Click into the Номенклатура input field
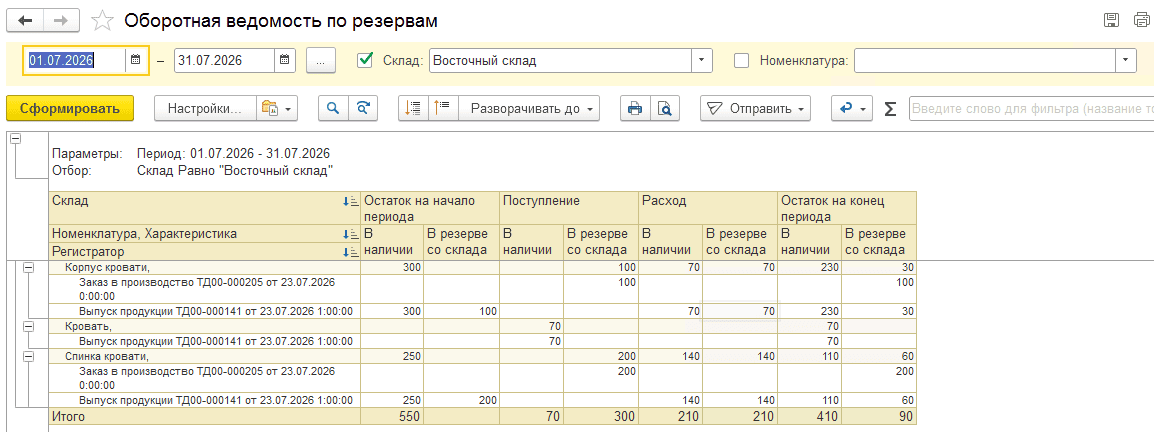Image resolution: width=1154 pixels, height=432 pixels. [985, 60]
